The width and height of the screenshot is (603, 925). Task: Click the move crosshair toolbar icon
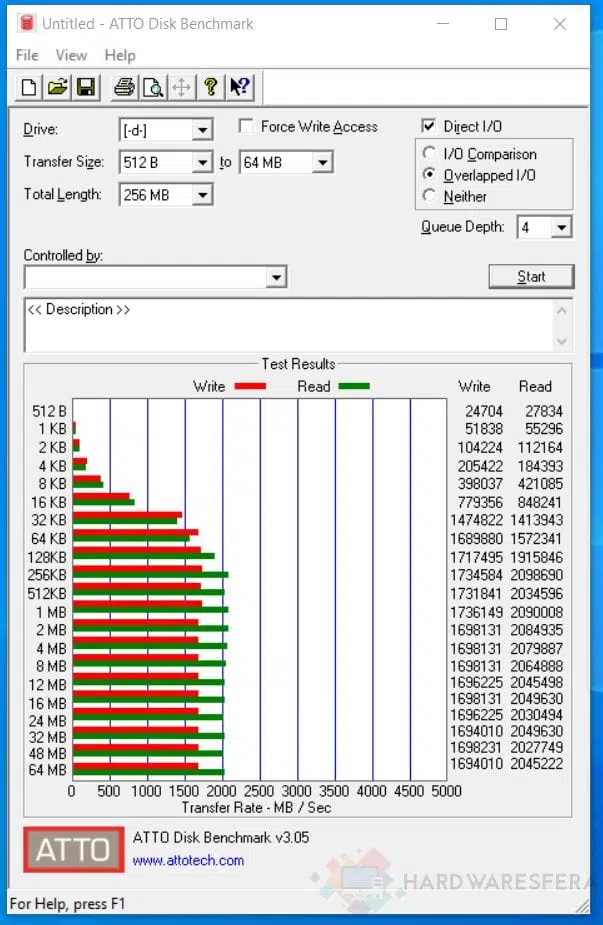[182, 87]
